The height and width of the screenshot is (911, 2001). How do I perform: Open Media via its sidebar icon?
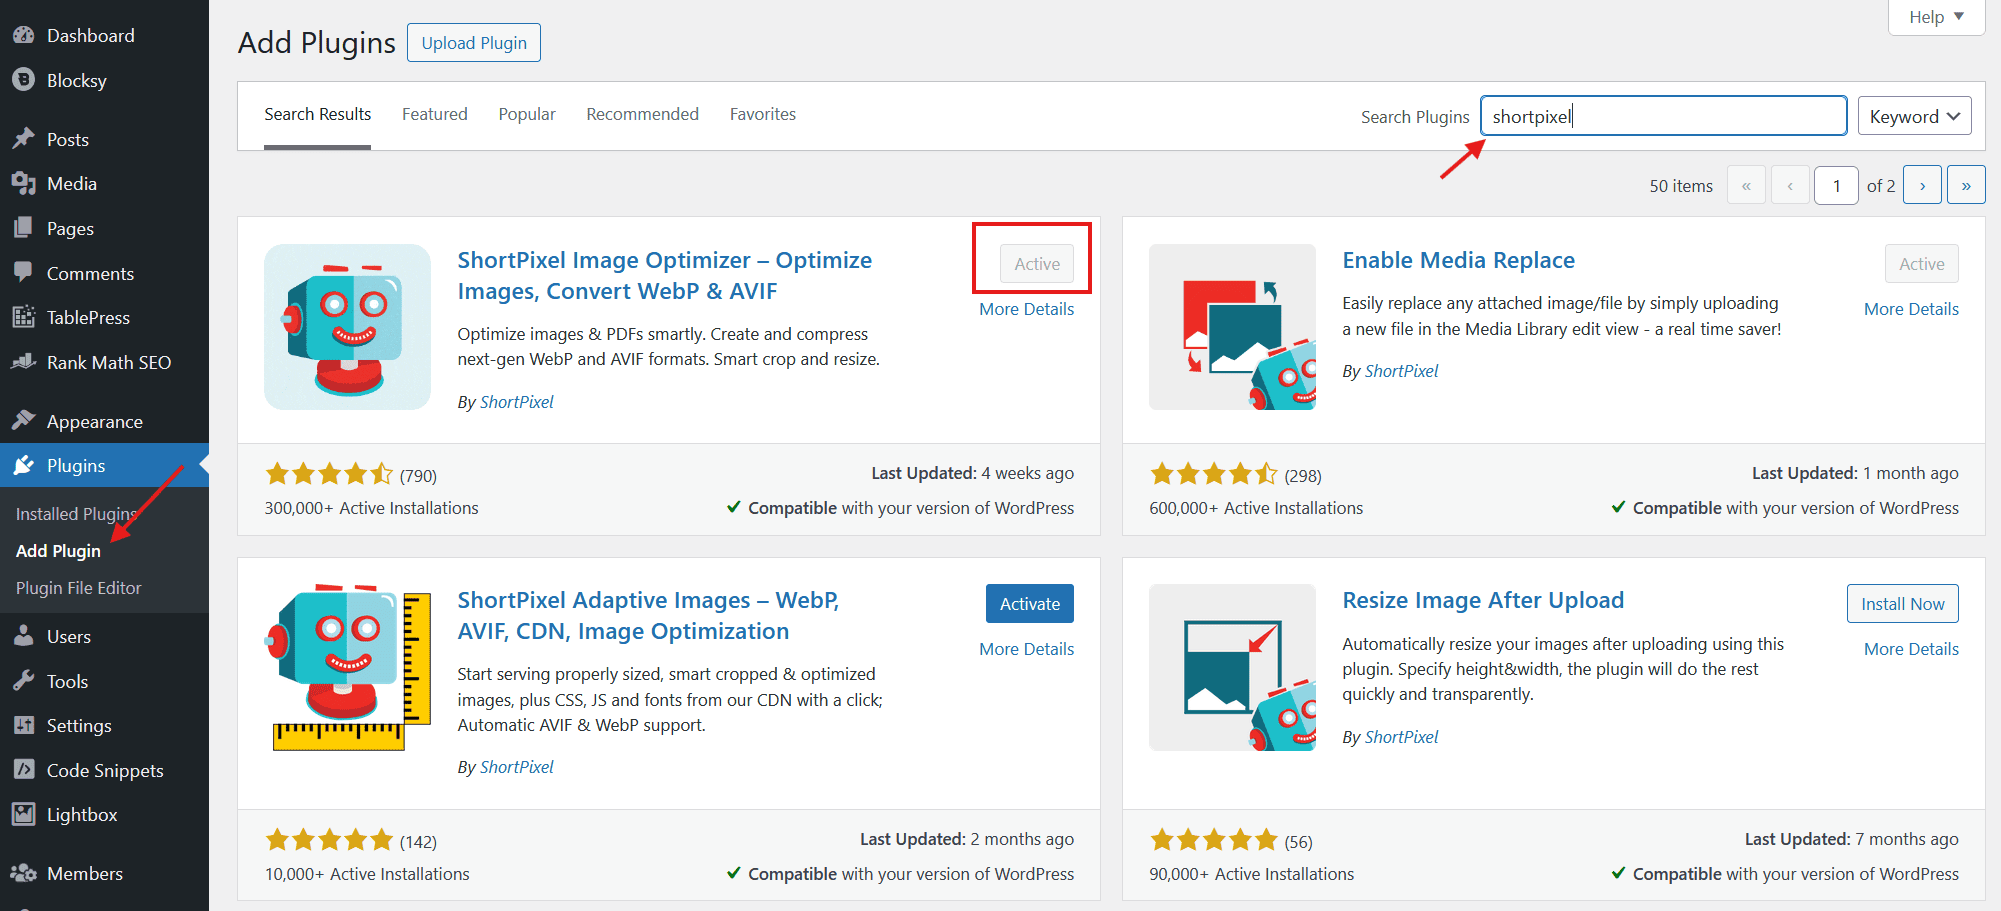coord(24,184)
